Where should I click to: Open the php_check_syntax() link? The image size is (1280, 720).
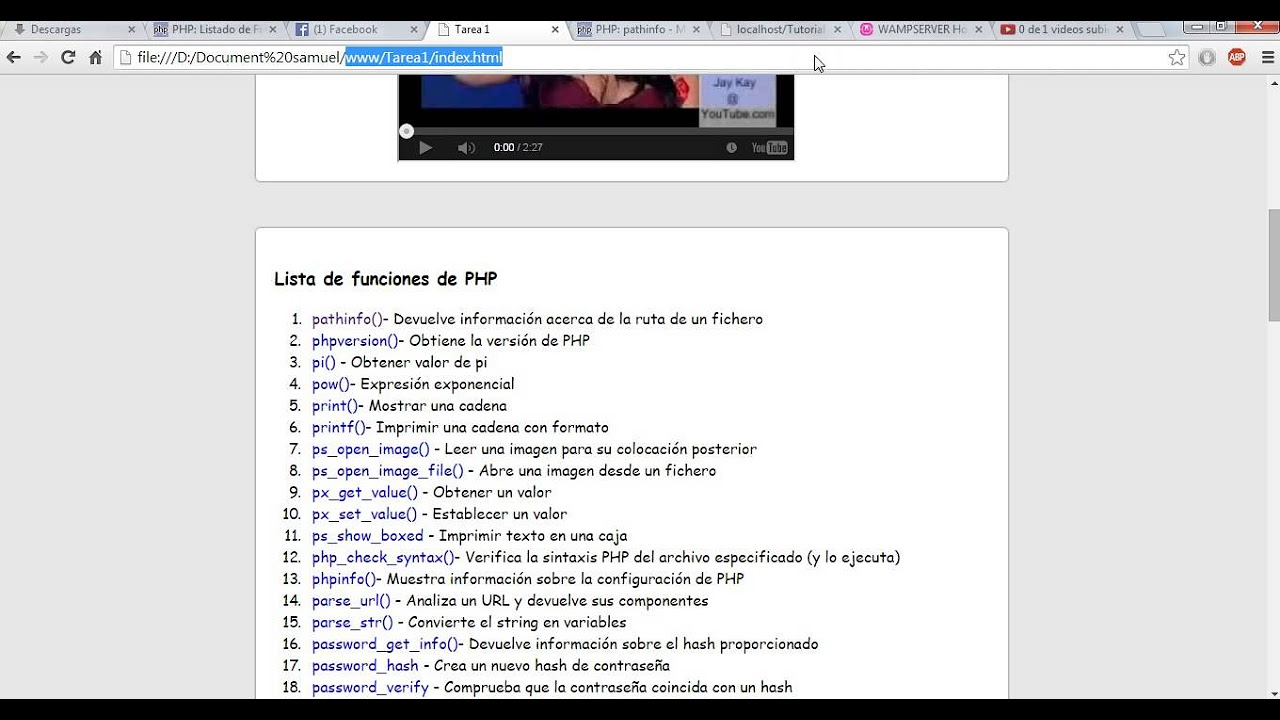(383, 557)
